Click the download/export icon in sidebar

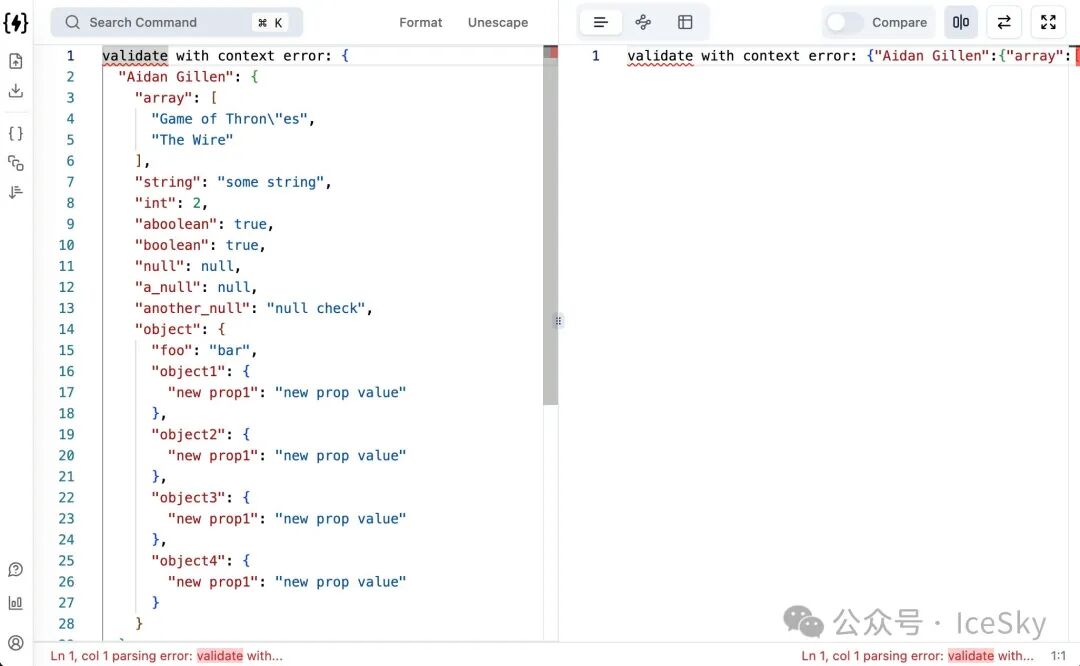click(x=16, y=91)
